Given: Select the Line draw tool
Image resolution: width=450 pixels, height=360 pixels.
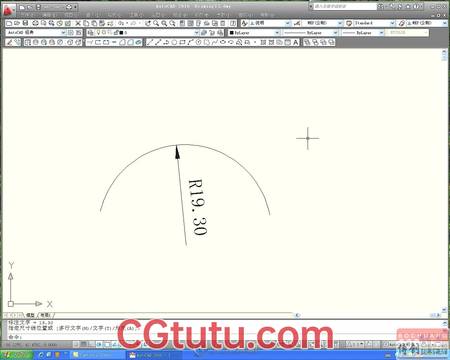Looking at the screenshot, I should click(x=150, y=42).
